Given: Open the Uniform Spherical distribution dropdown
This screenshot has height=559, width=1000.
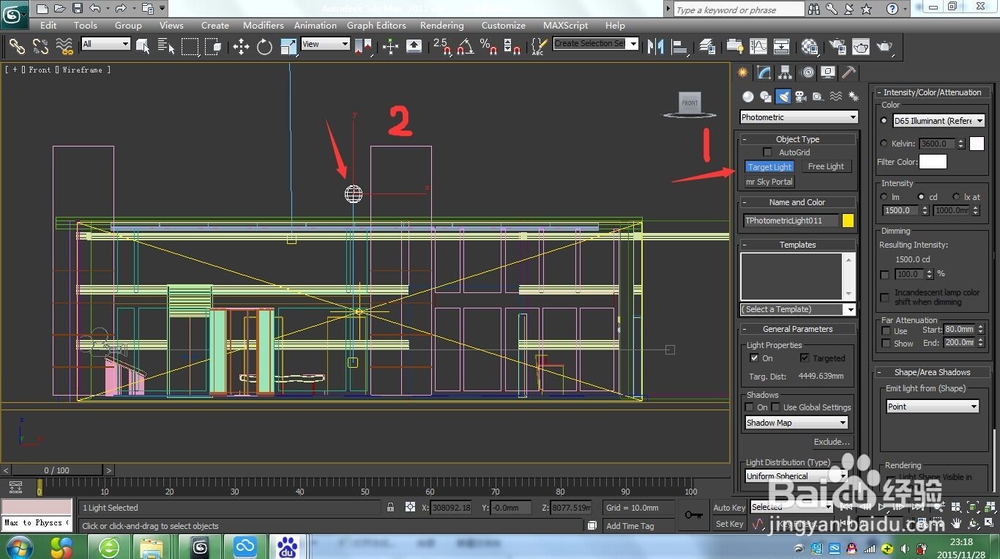Looking at the screenshot, I should (796, 476).
